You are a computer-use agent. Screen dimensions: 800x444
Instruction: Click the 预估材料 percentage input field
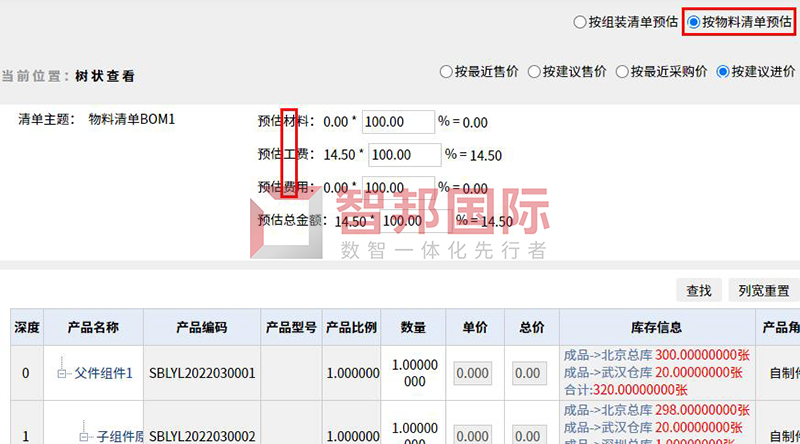click(x=397, y=121)
